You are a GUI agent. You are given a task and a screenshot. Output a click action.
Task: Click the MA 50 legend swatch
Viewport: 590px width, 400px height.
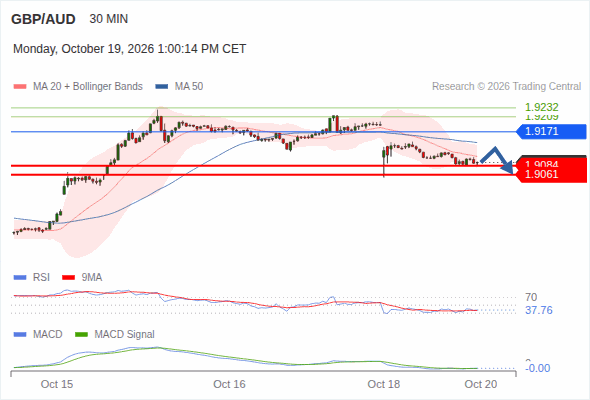point(162,87)
